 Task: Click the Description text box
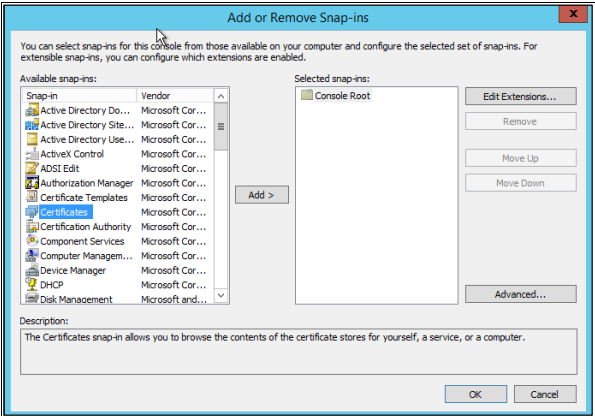(299, 351)
